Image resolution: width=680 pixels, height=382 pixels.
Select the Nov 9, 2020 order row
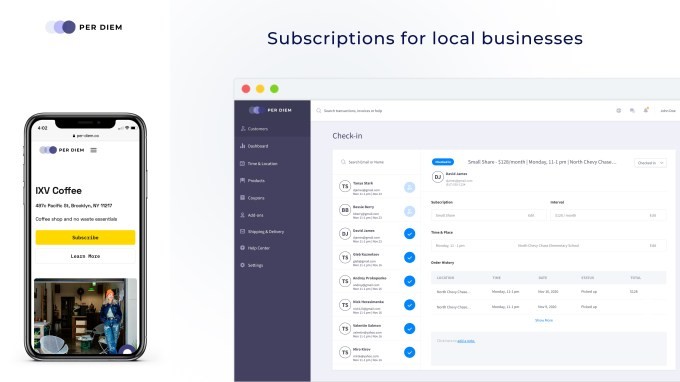coord(548,307)
